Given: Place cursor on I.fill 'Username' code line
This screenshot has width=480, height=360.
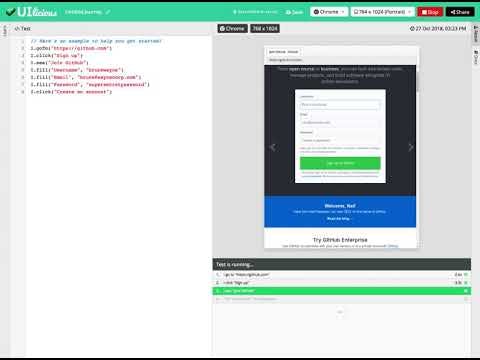Looking at the screenshot, I should tap(77, 70).
